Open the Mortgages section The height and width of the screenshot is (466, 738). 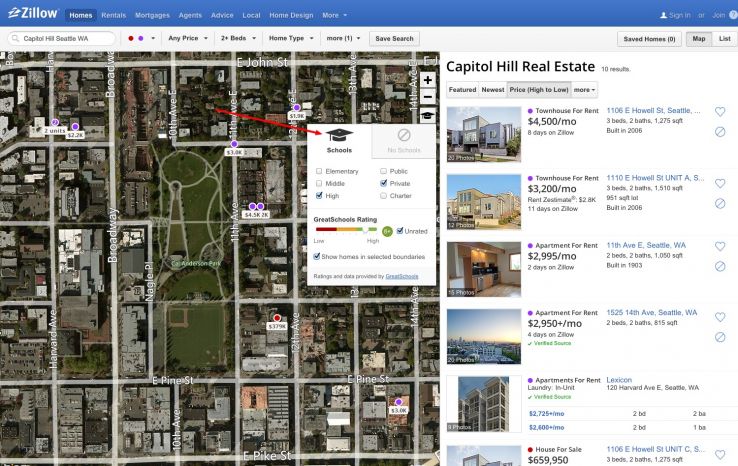(x=152, y=15)
